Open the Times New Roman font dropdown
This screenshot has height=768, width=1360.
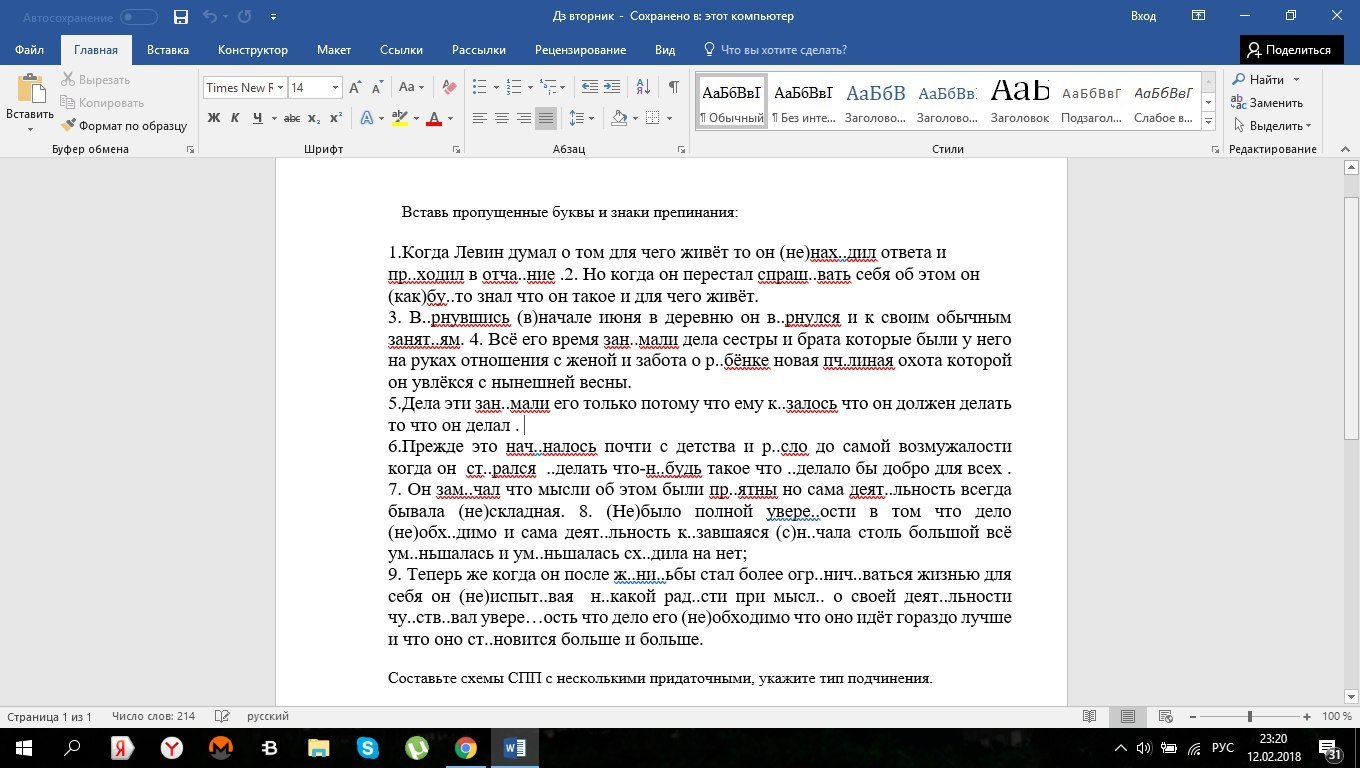click(281, 88)
